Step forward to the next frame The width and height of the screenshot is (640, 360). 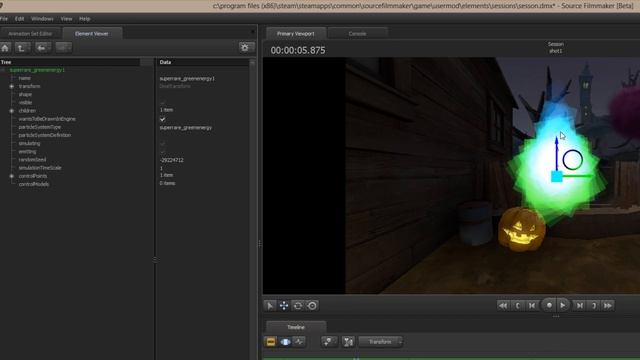point(579,306)
